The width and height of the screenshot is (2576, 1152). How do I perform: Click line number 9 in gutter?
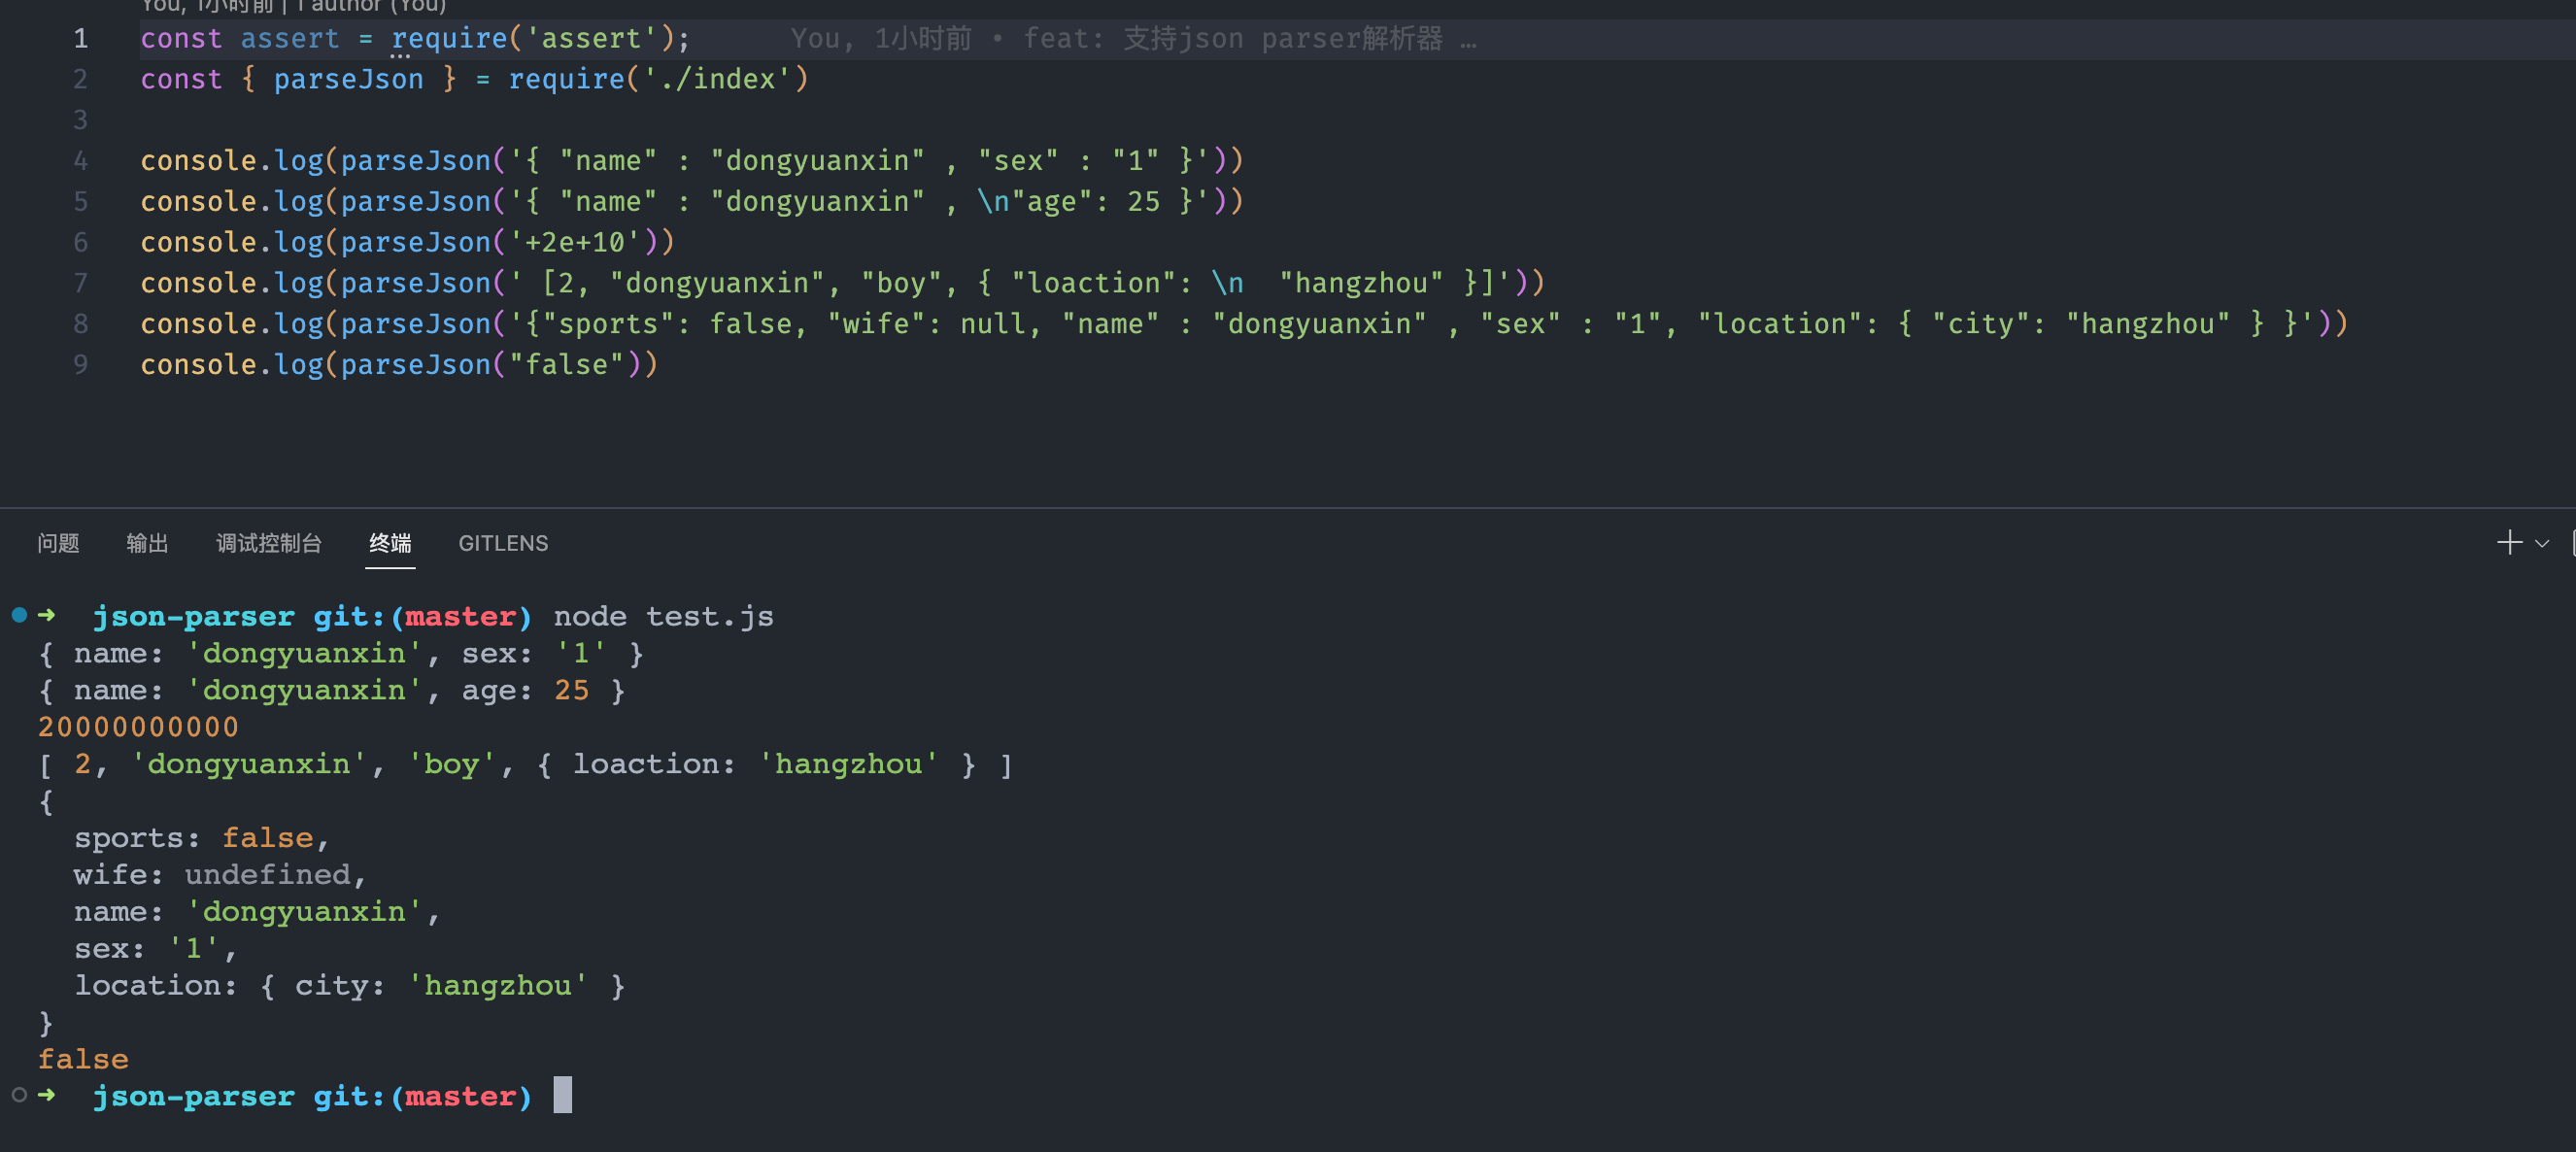point(80,365)
